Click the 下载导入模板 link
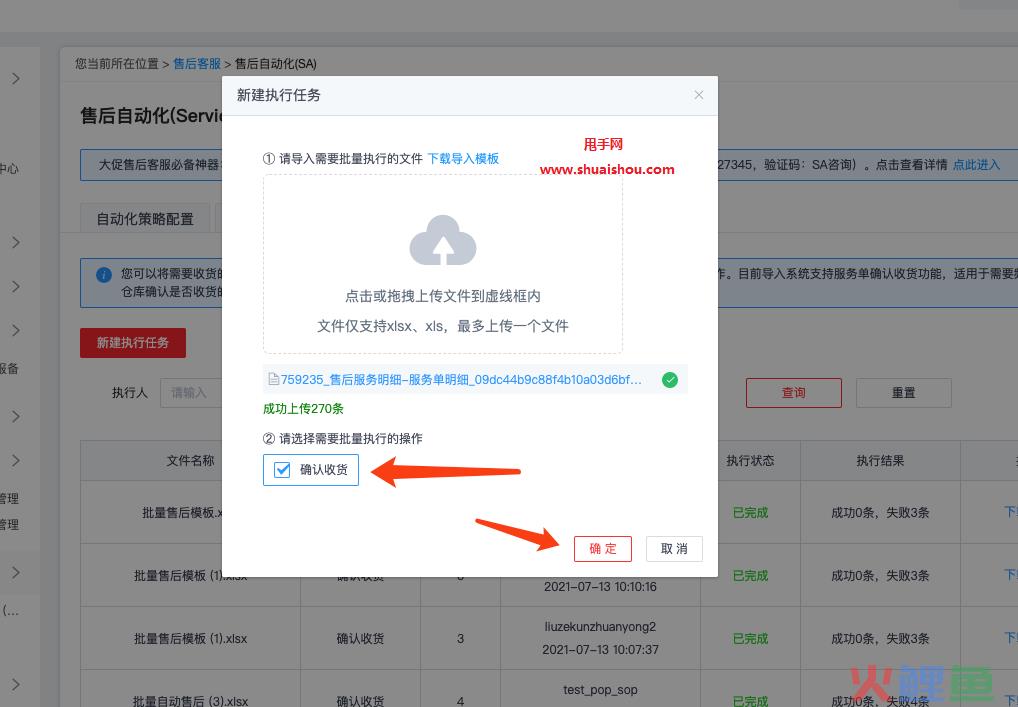This screenshot has height=707, width=1018. (x=463, y=158)
